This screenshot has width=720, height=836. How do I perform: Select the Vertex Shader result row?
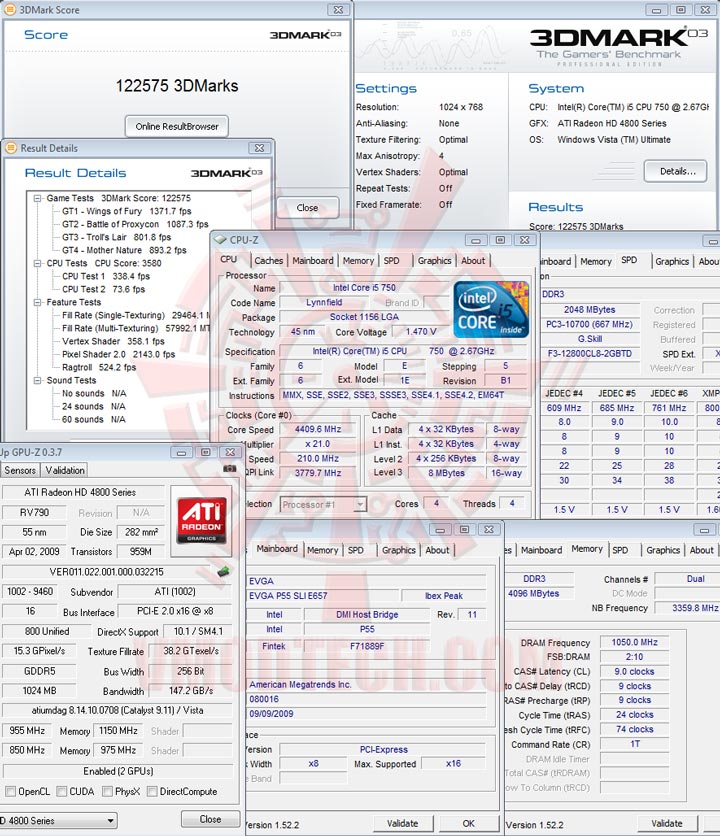113,341
